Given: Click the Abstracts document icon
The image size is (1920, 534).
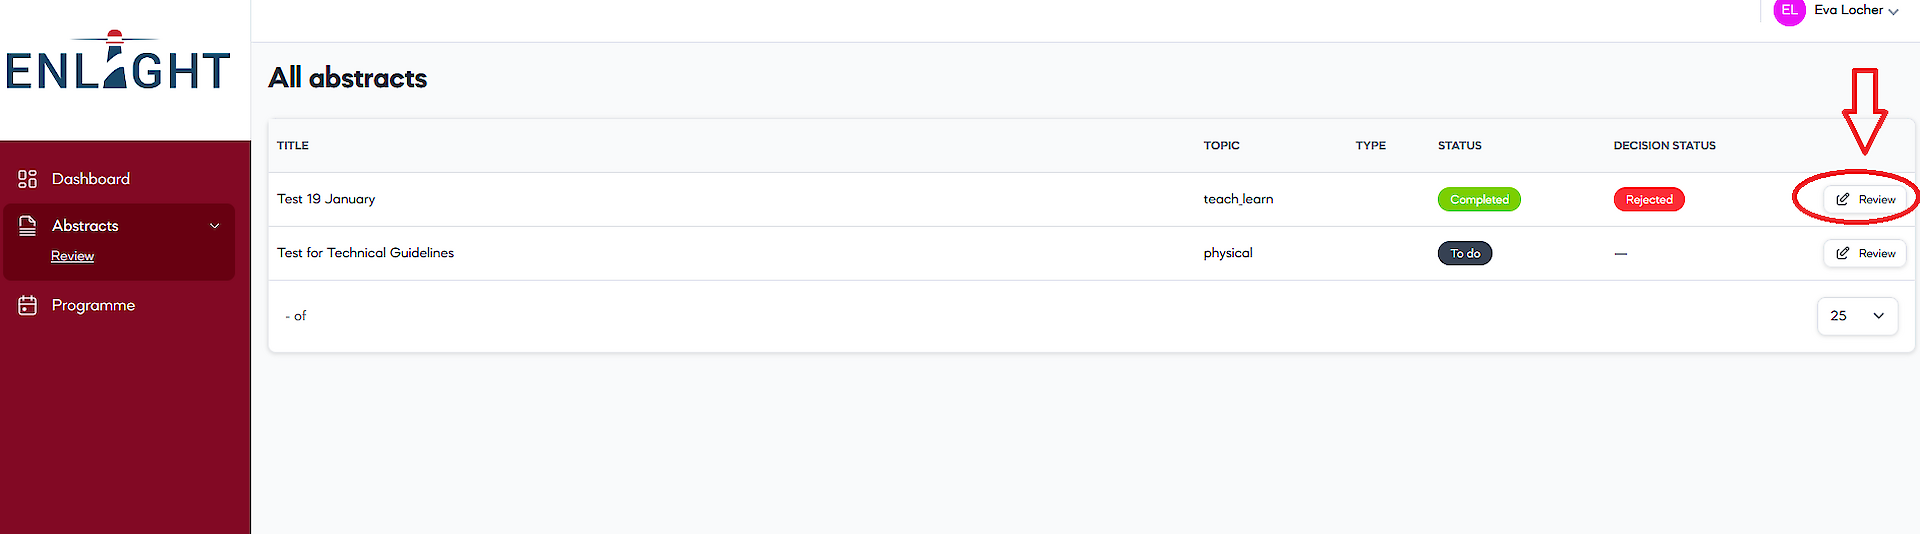Looking at the screenshot, I should [28, 226].
